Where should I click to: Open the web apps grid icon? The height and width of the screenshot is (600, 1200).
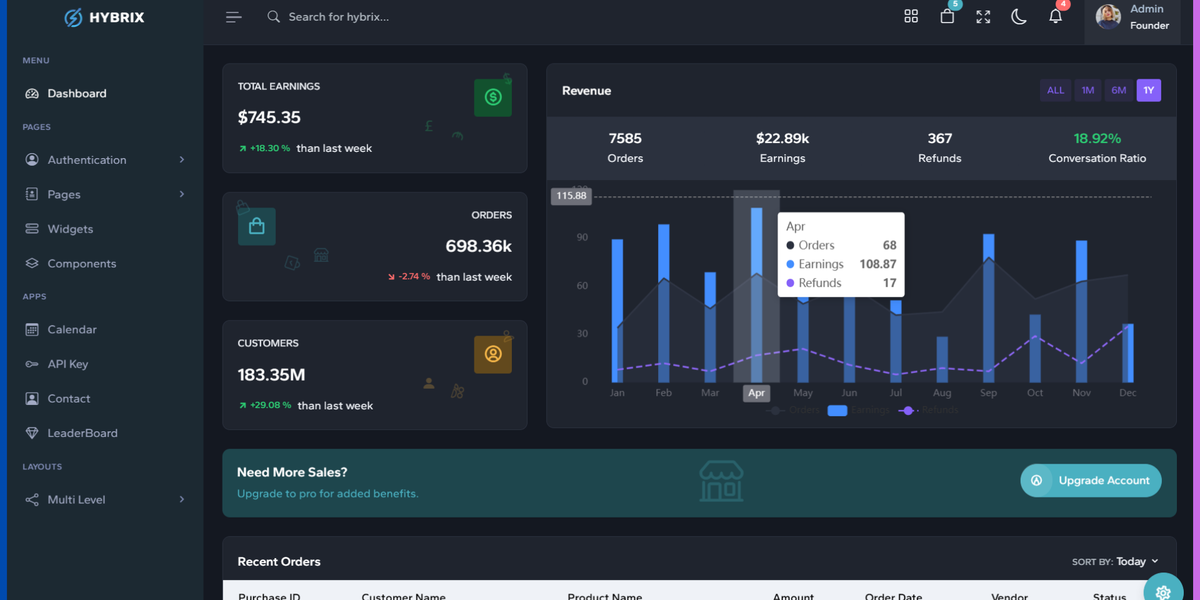click(x=911, y=16)
